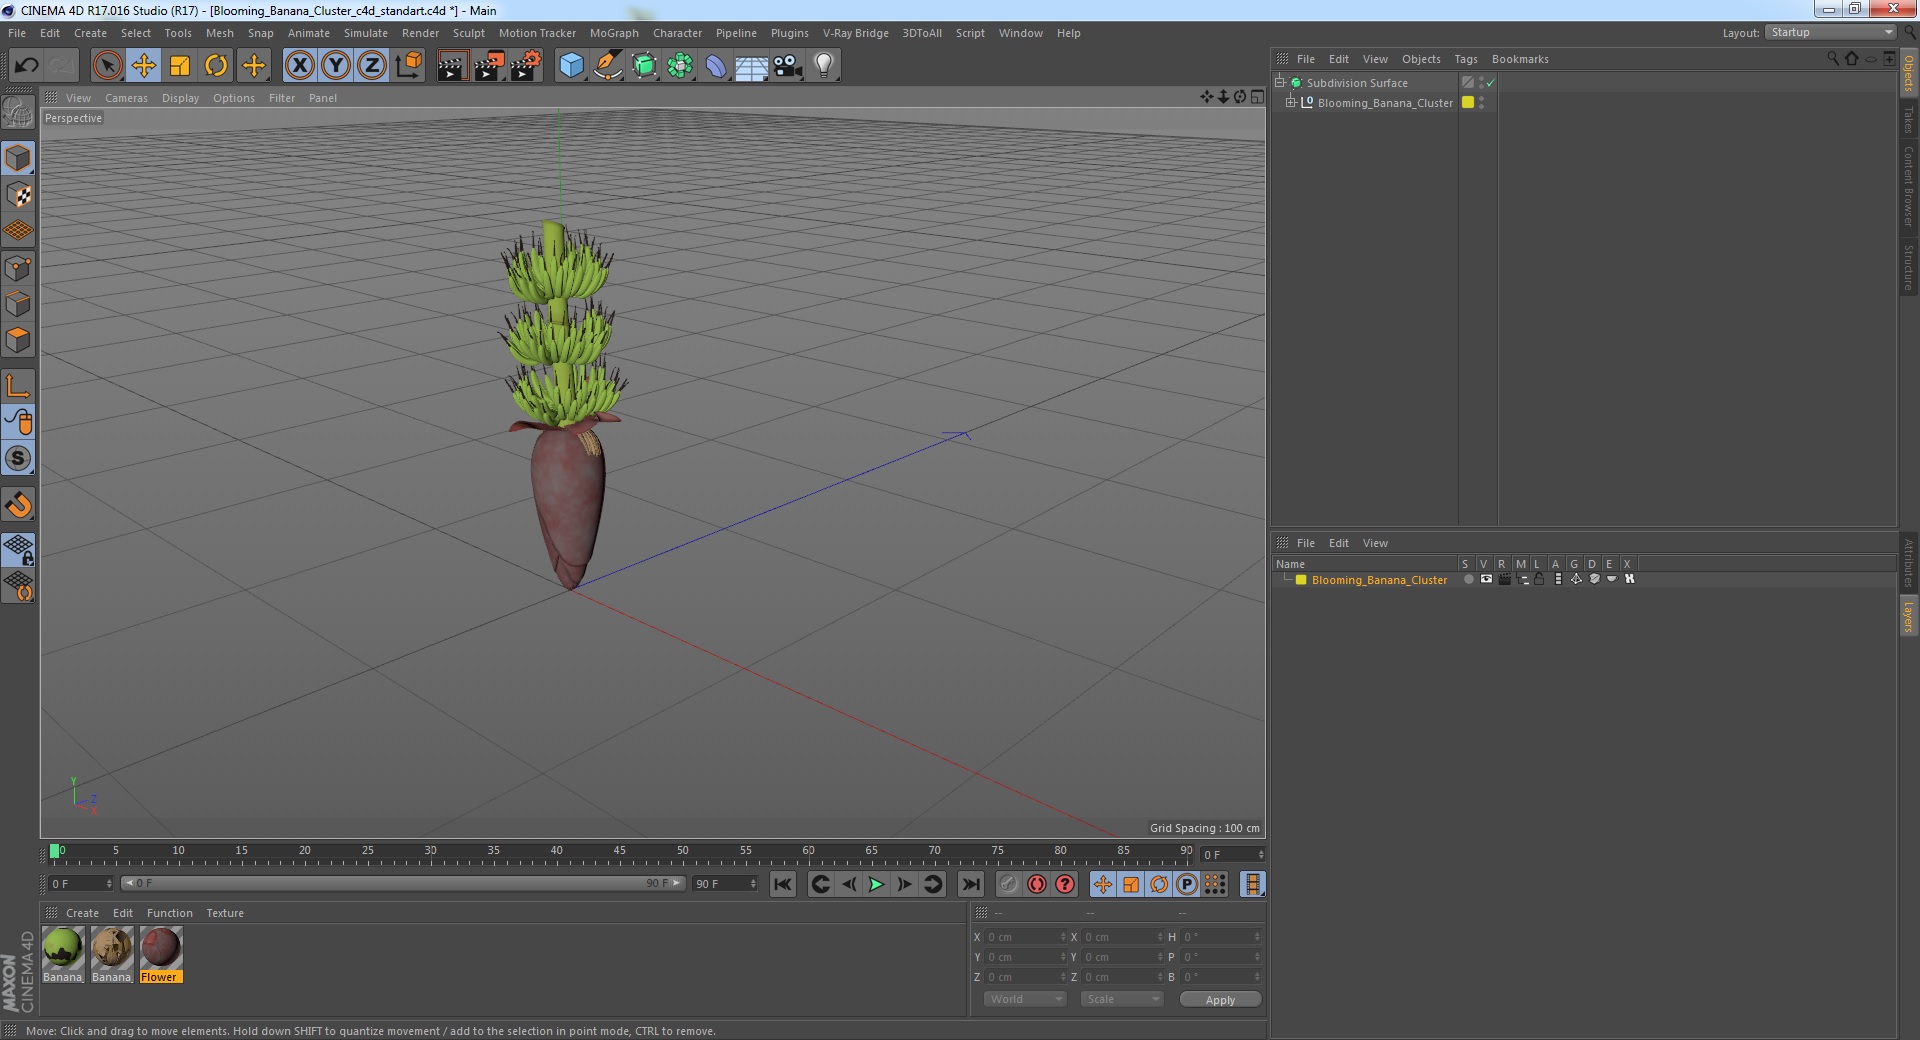Click the Coordinate System icon
Screen dimensions: 1920x1040
pos(408,66)
